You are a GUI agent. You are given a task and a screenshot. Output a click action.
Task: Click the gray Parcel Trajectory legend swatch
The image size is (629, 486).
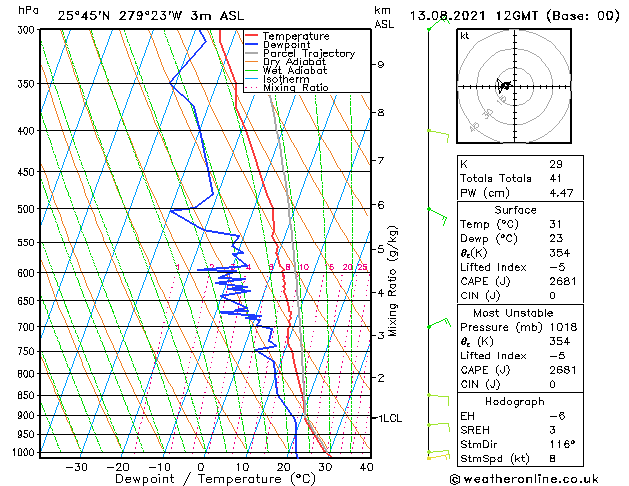252,53
